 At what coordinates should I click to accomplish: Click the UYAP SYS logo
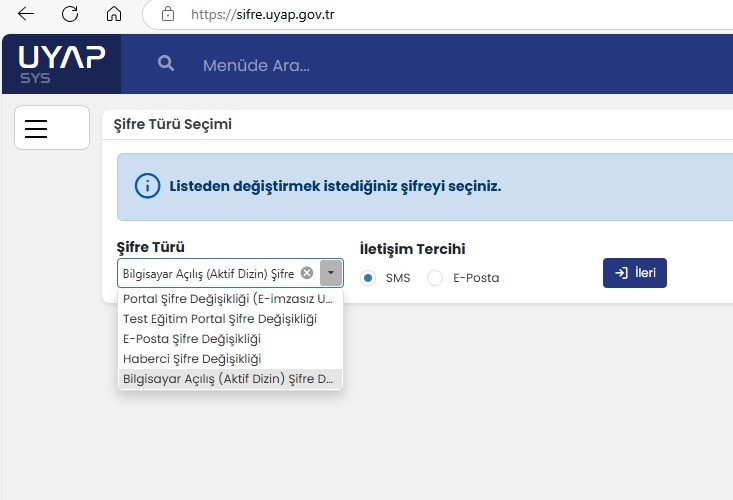coord(61,64)
